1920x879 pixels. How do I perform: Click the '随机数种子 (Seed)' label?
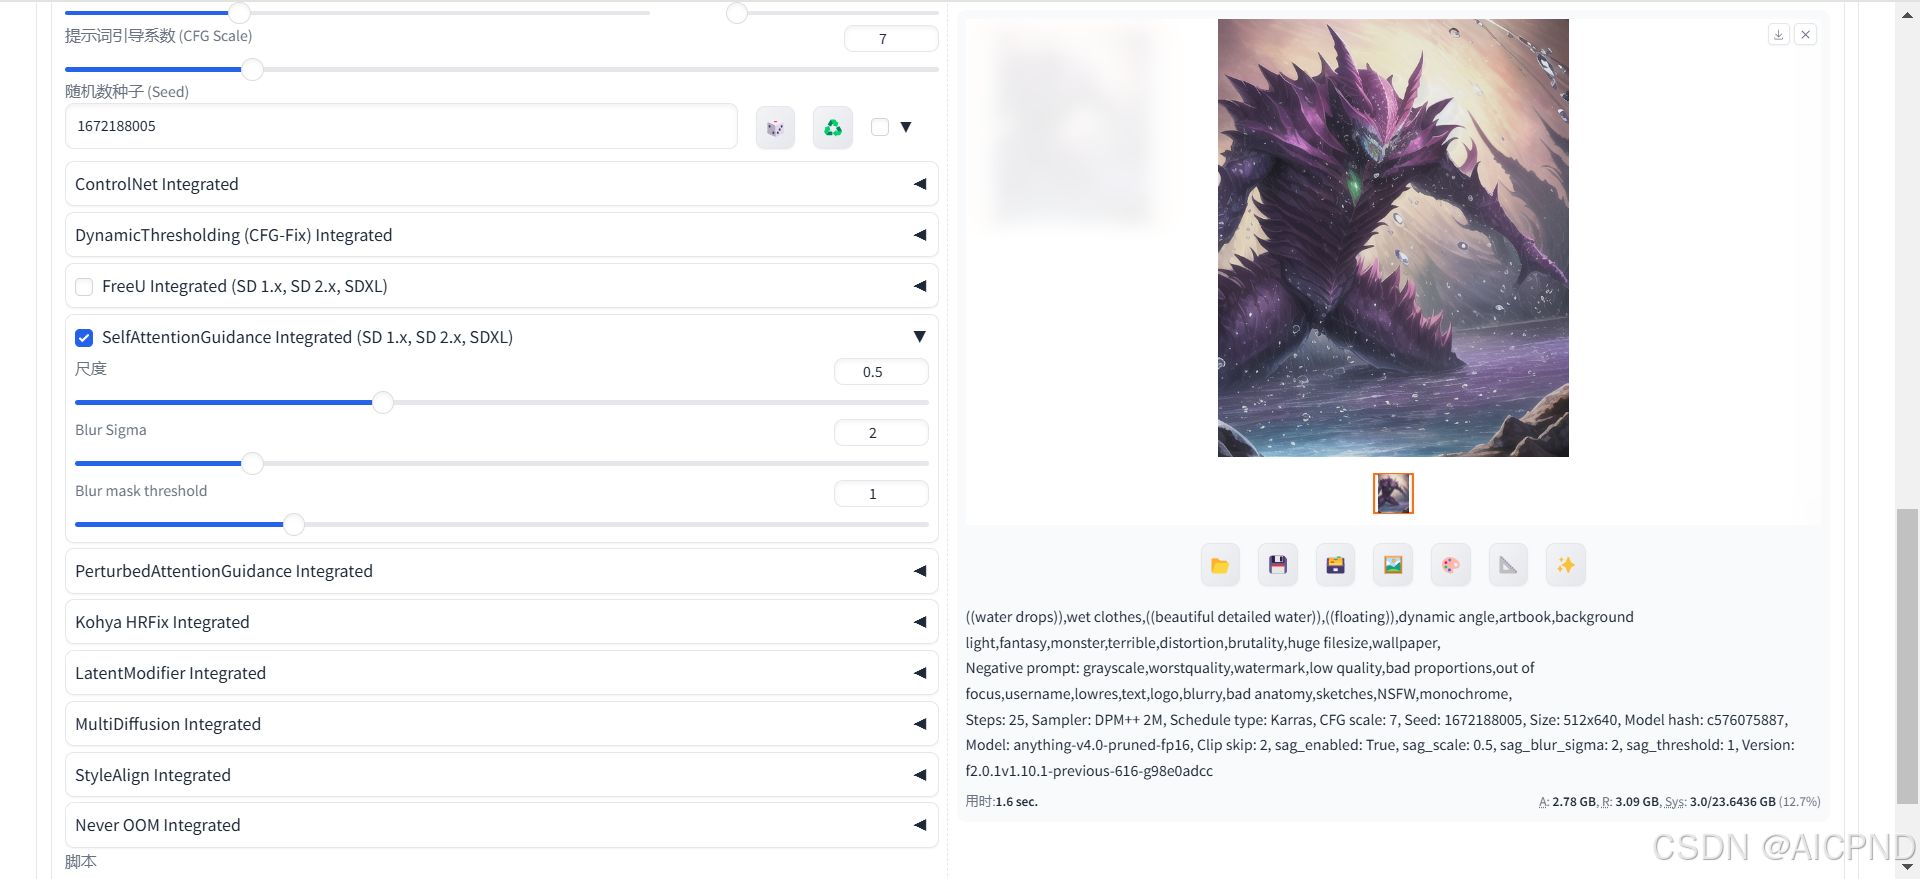click(x=127, y=92)
